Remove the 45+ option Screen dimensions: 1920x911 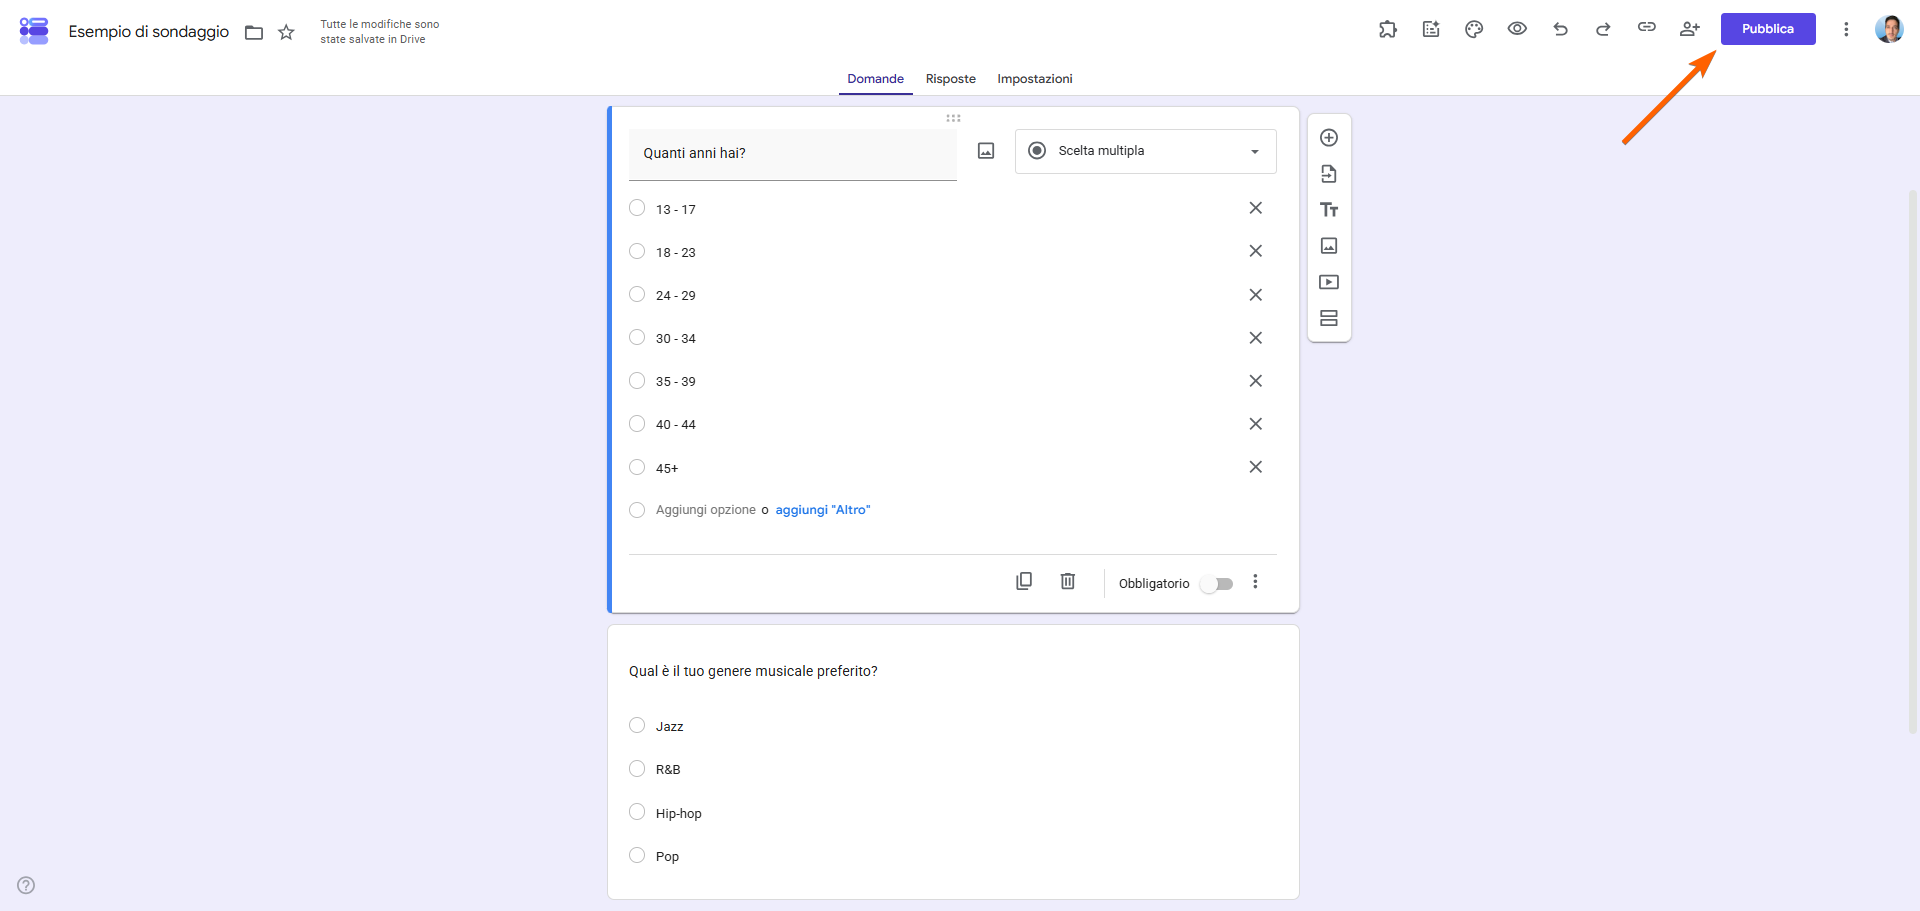pyautogui.click(x=1256, y=467)
